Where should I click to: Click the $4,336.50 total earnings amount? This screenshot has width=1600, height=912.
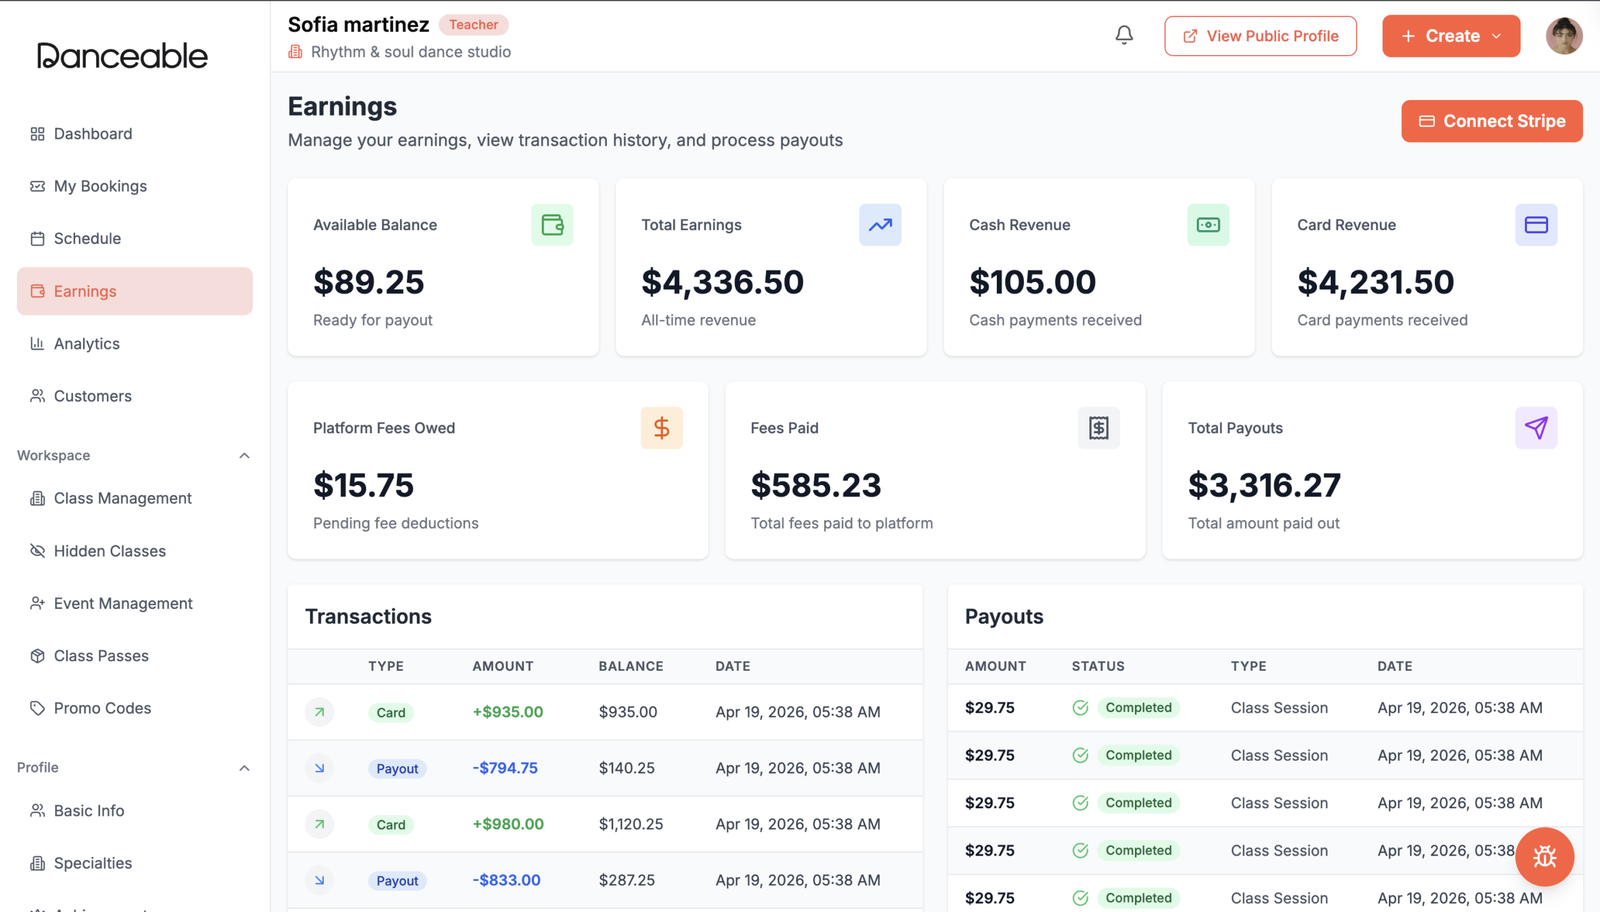(722, 282)
